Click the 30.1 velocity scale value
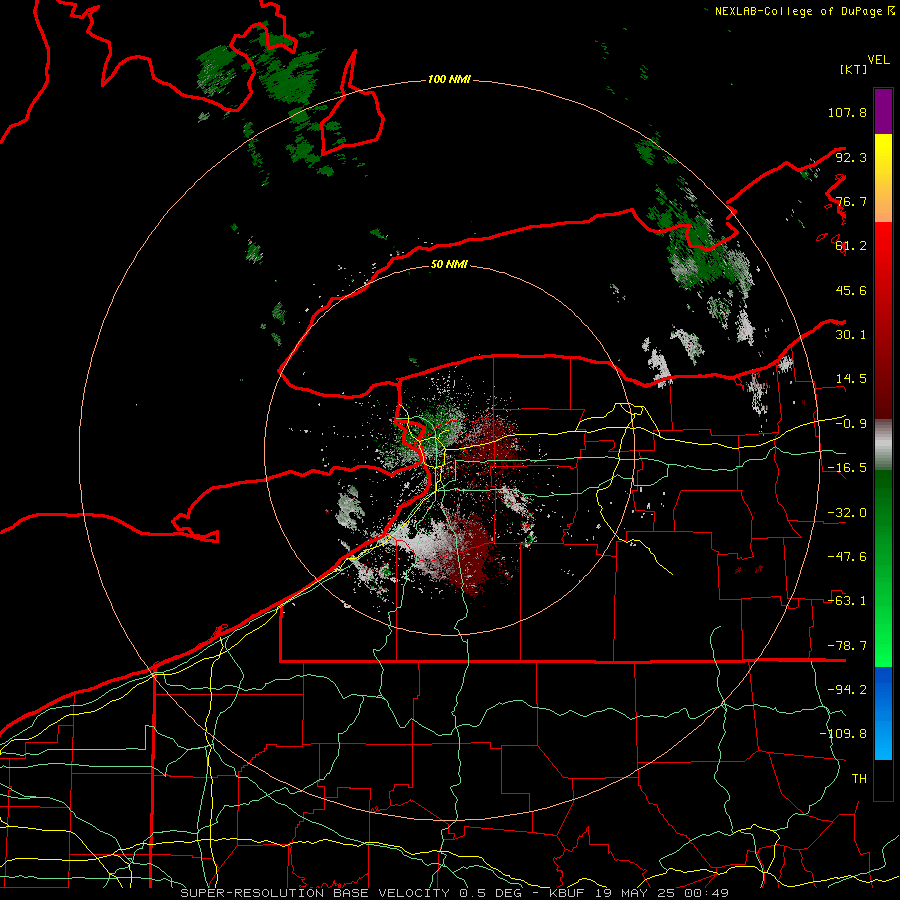900x900 pixels. click(851, 335)
